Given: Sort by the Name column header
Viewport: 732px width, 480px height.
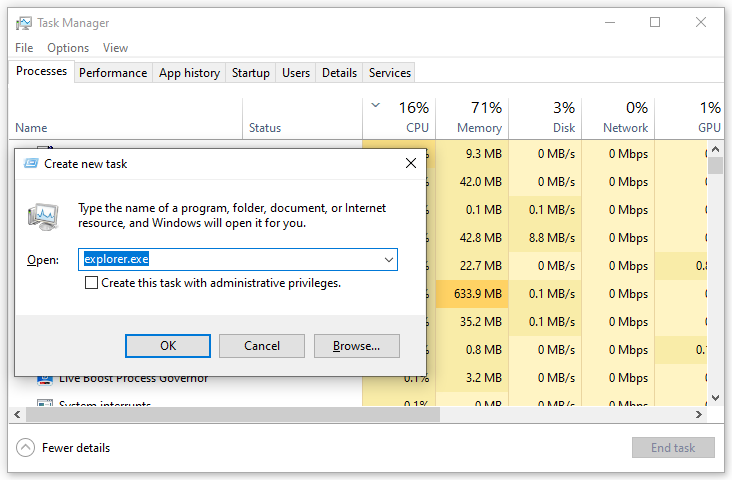Looking at the screenshot, I should (x=126, y=119).
